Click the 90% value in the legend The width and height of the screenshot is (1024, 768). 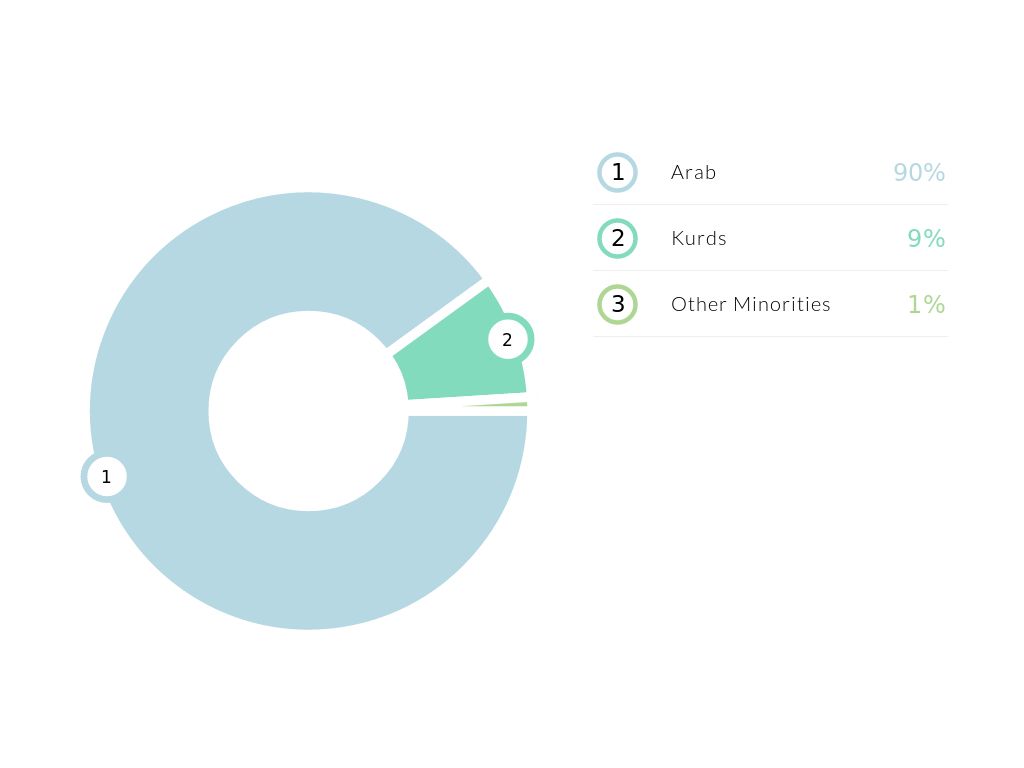point(918,172)
